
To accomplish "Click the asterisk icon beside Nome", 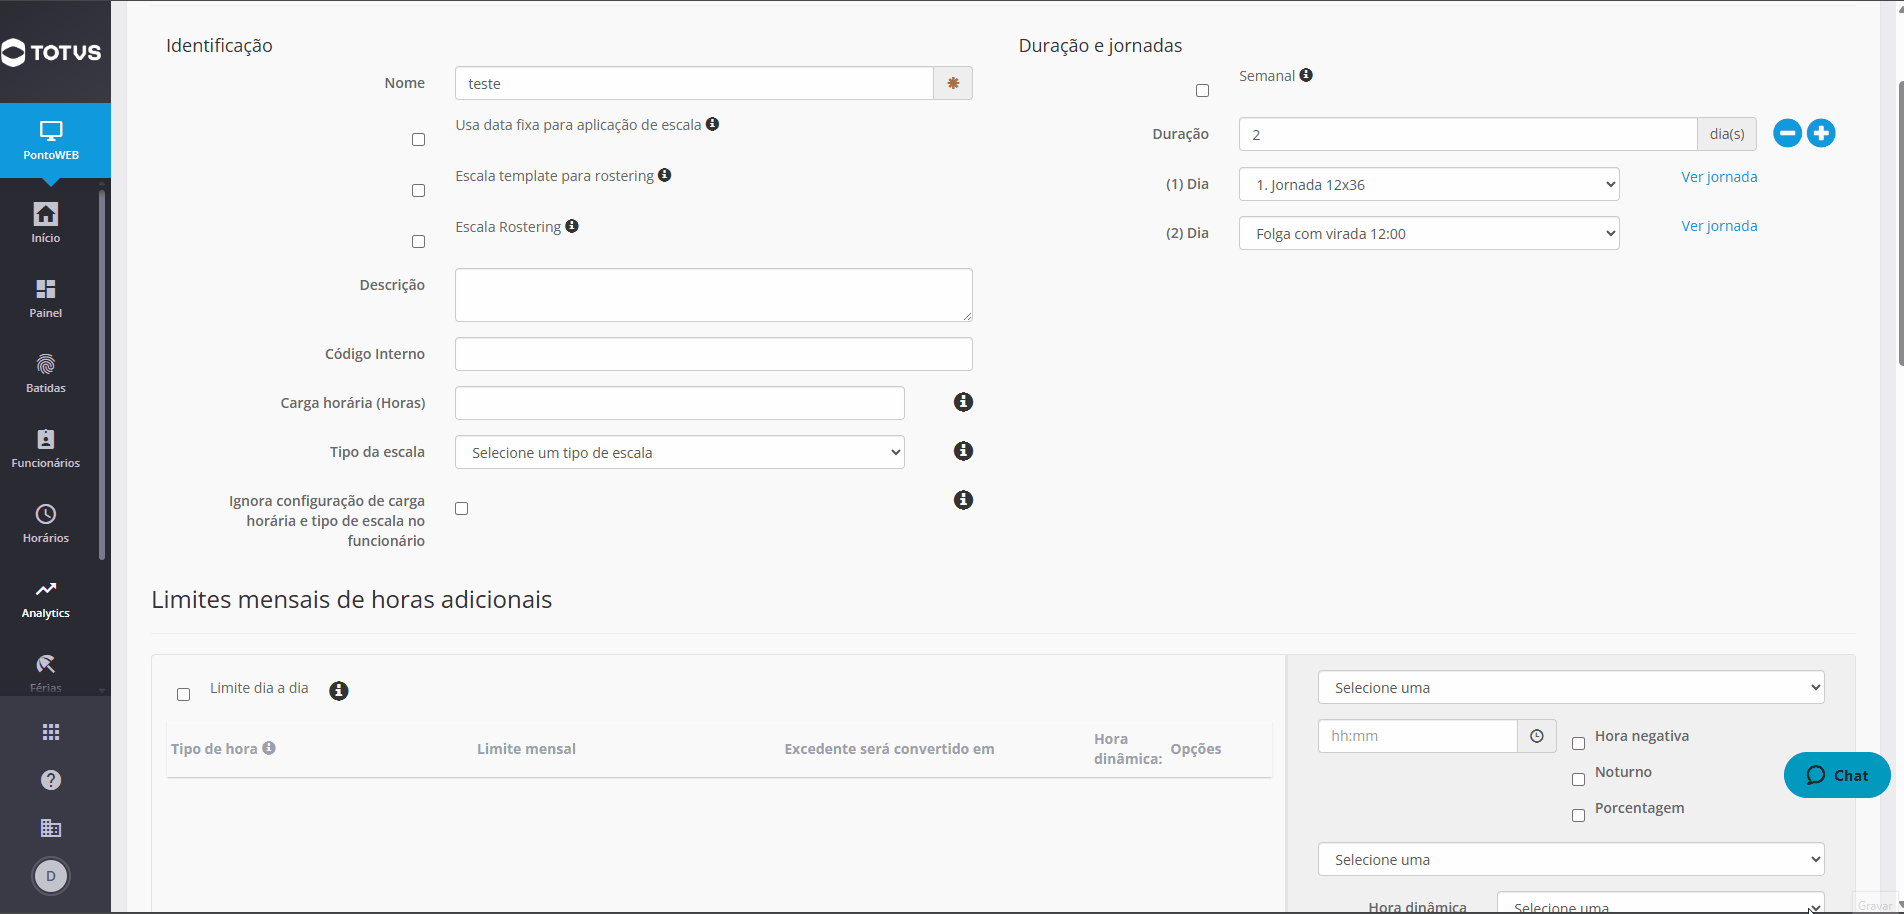I will pyautogui.click(x=953, y=83).
